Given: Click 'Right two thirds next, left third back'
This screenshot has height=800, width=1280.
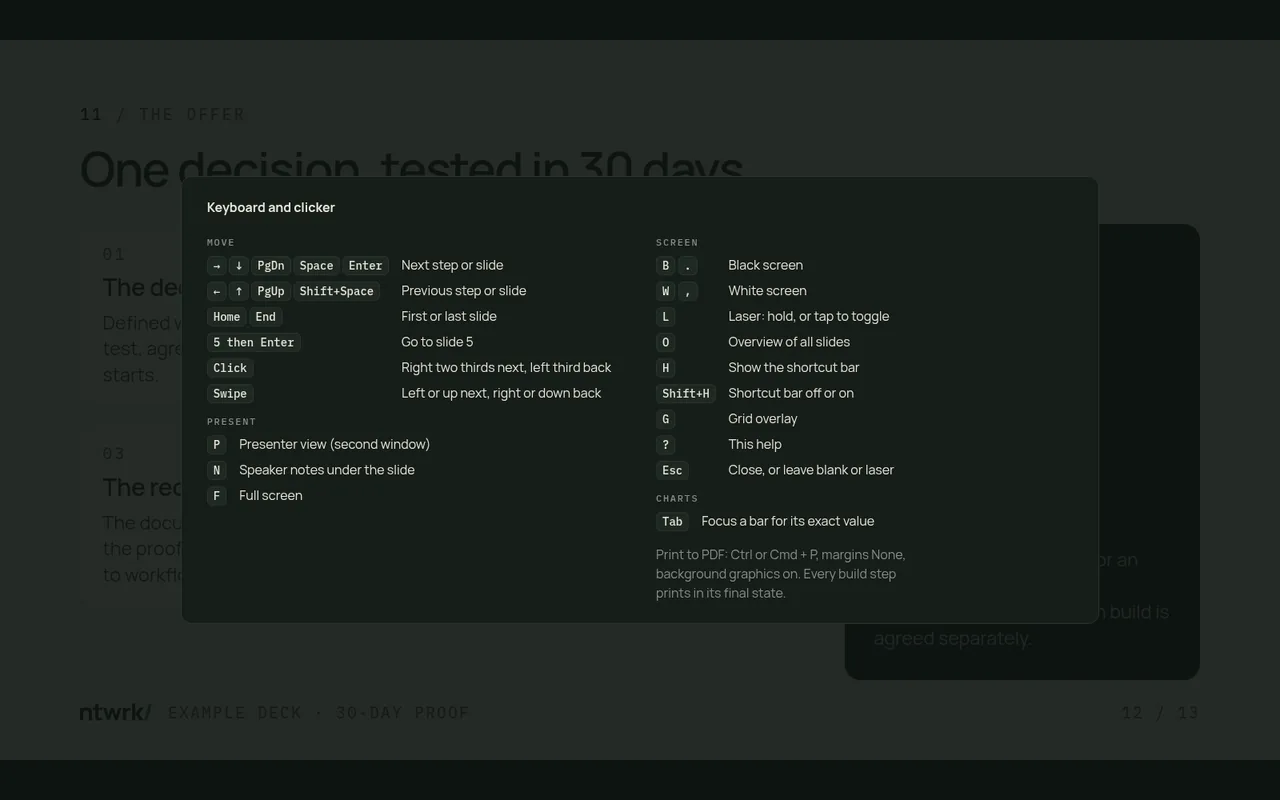Looking at the screenshot, I should pos(506,368).
